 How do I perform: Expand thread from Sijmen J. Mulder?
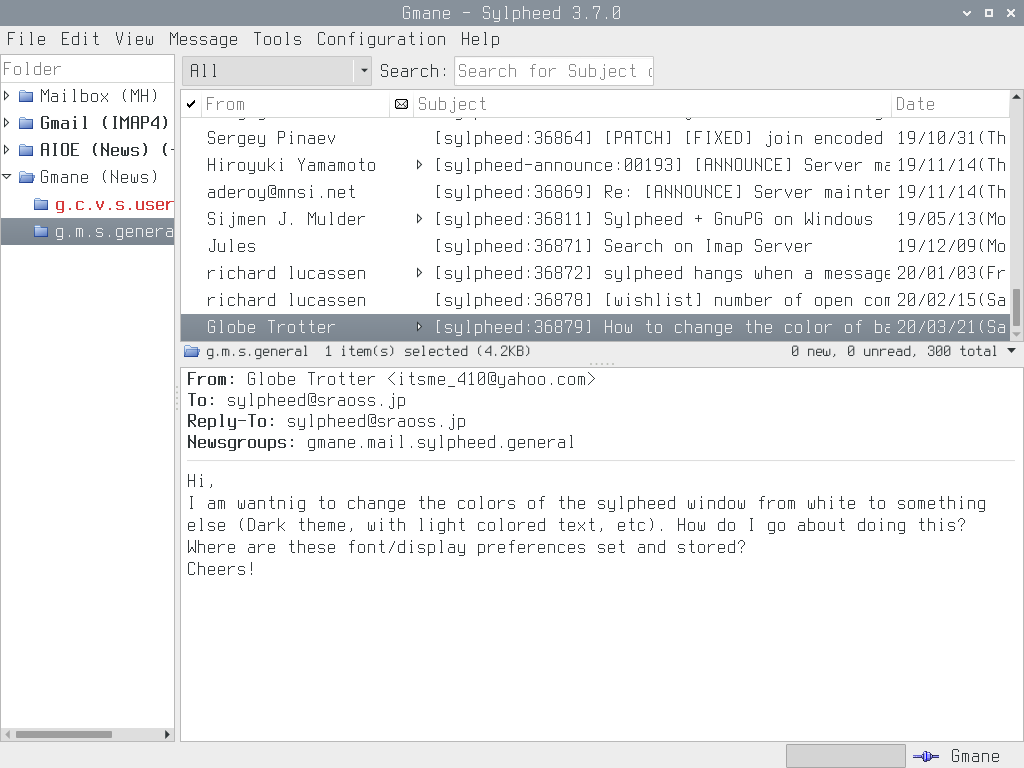[419, 219]
